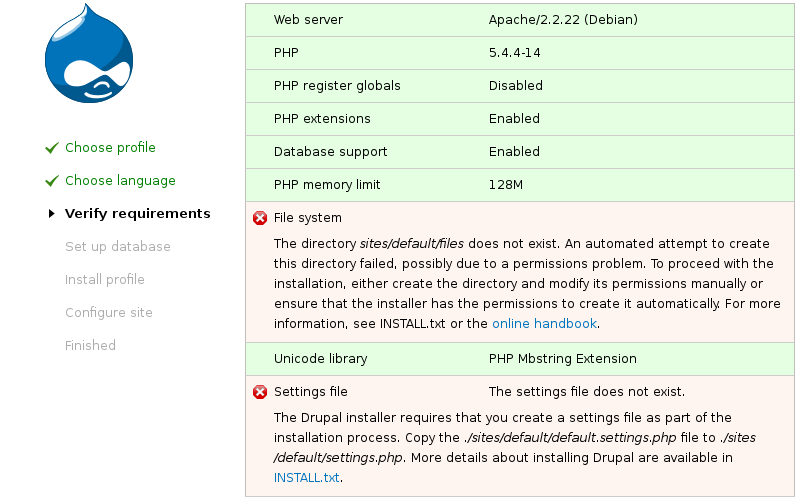Click the Drupal drop logo
Viewport: 807px width, 504px height.
click(x=89, y=59)
